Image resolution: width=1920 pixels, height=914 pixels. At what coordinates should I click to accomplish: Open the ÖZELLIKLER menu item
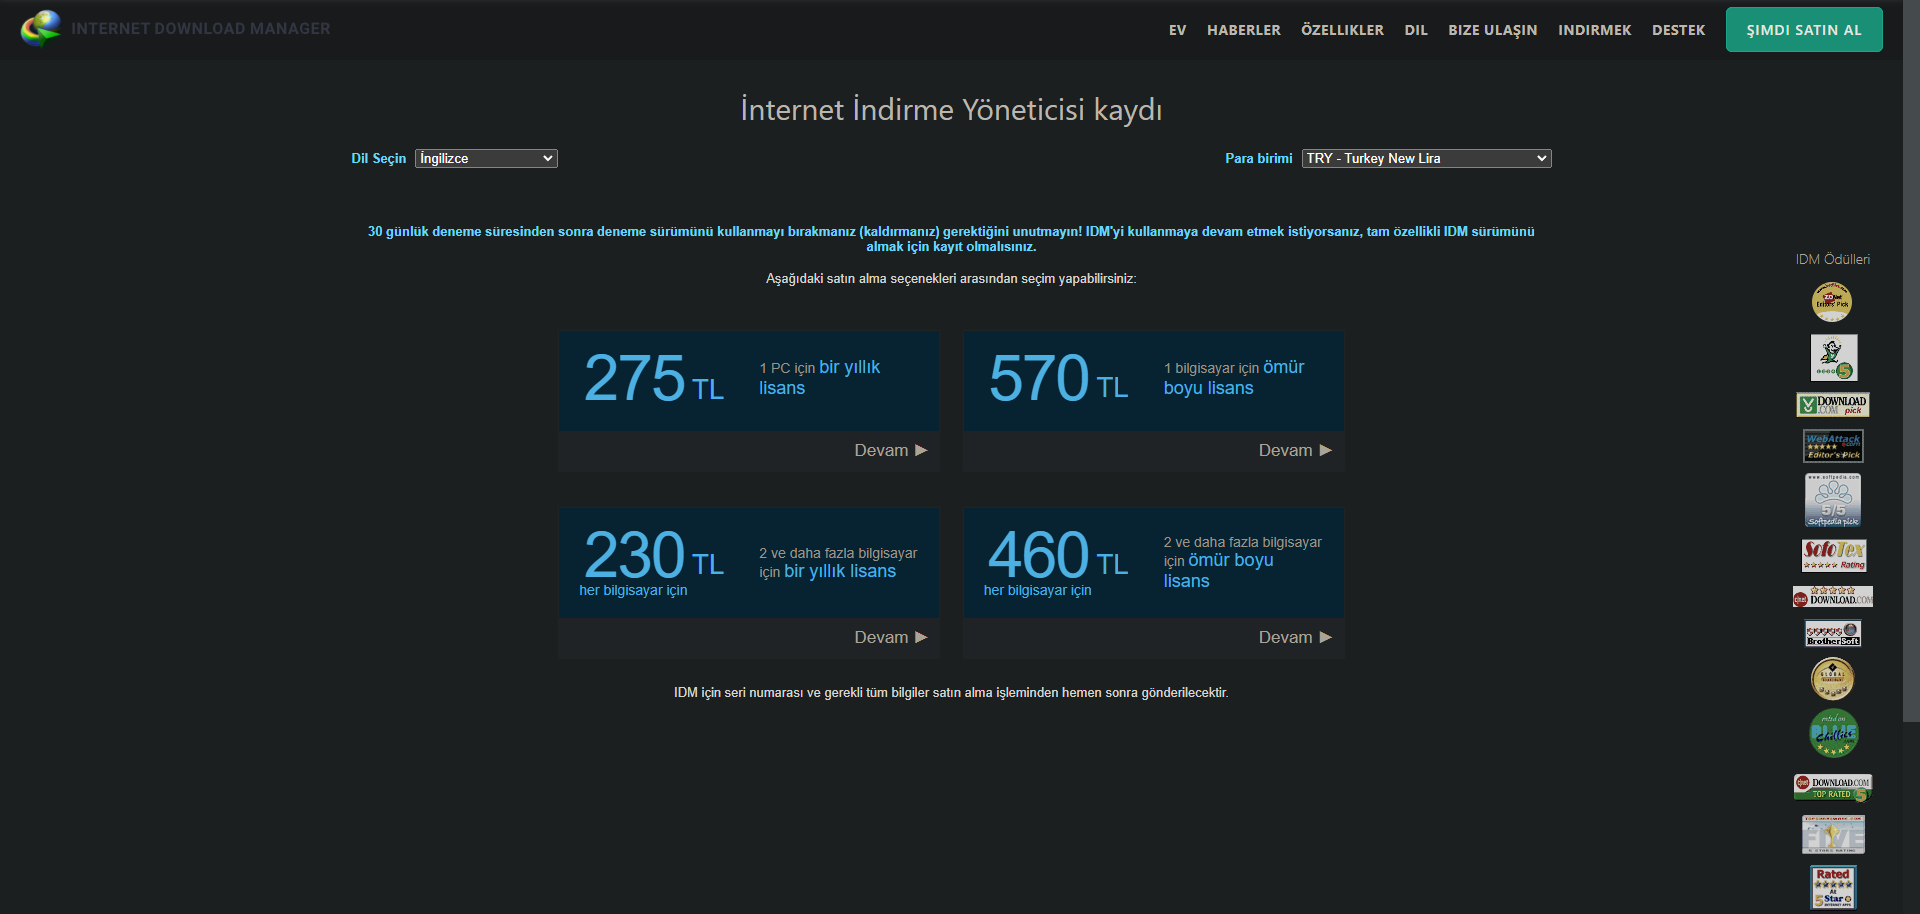pos(1342,30)
